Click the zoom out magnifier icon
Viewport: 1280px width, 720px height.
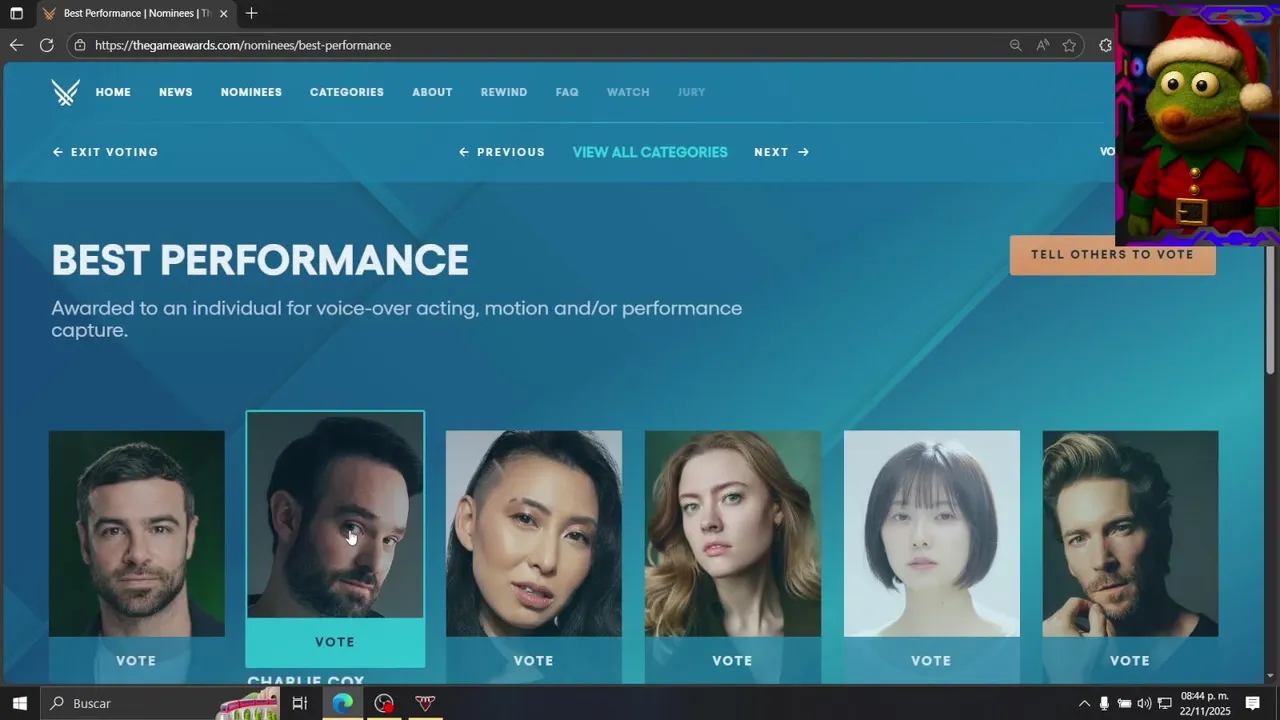click(x=1015, y=45)
